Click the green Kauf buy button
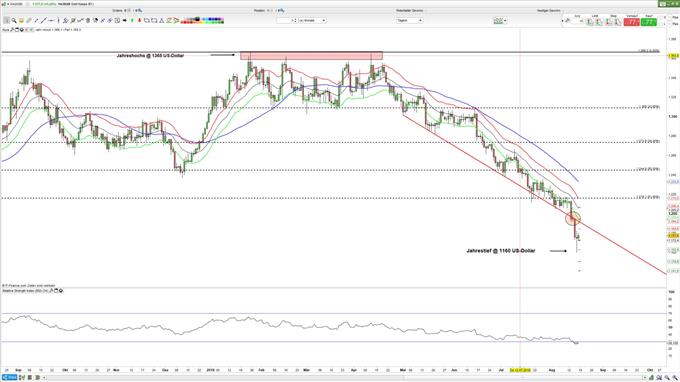This screenshot has height=382, width=680. coord(648,22)
